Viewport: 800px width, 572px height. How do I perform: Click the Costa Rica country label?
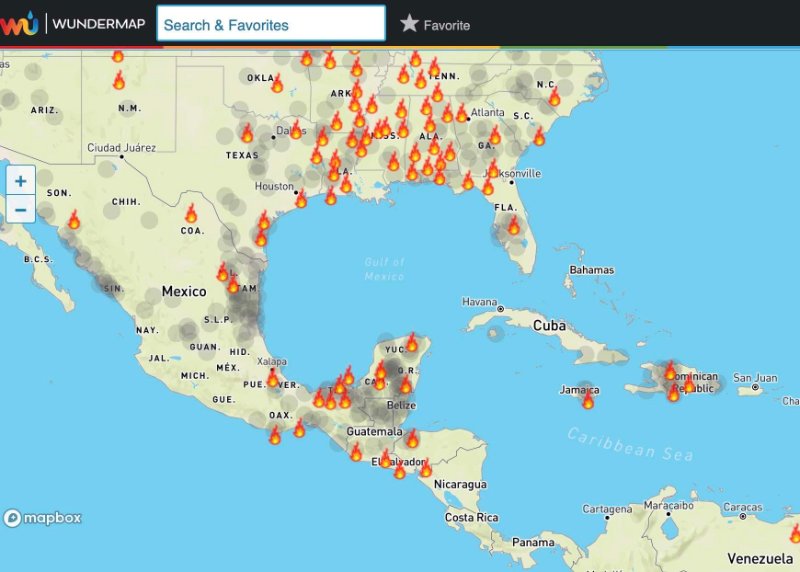pos(471,517)
